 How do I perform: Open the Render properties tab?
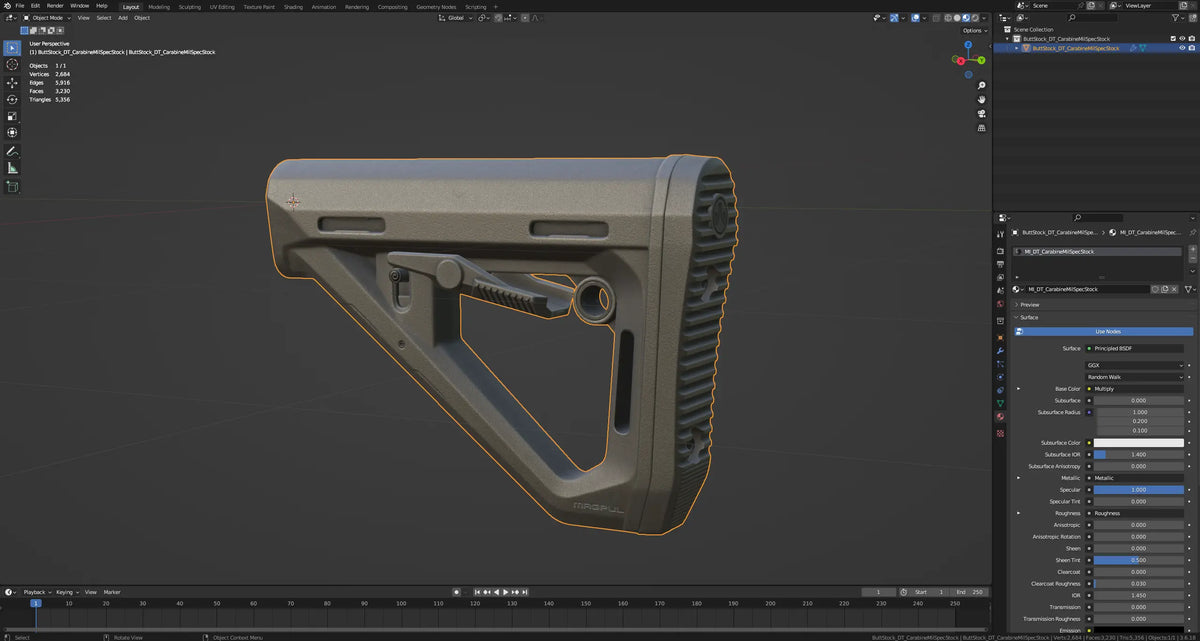[1000, 251]
